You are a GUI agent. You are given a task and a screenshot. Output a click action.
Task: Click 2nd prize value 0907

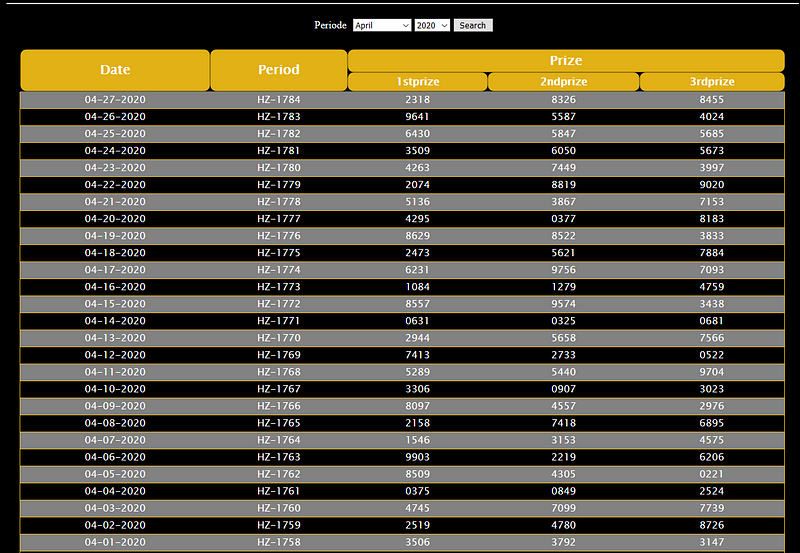[563, 389]
